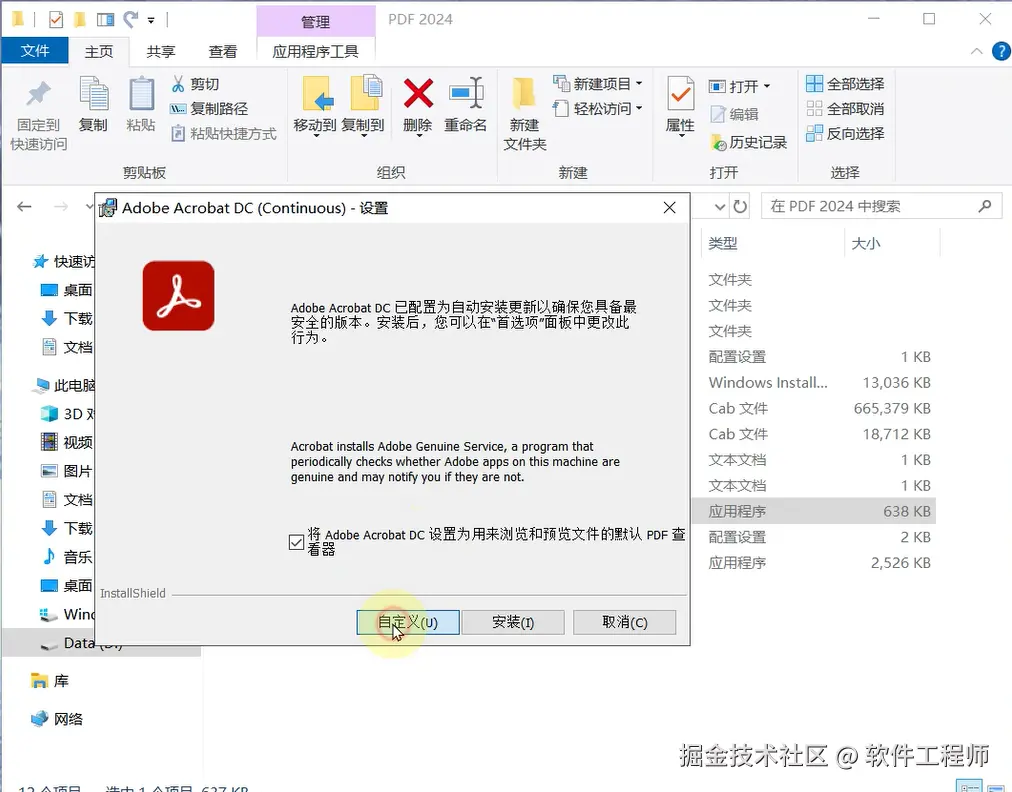Toggle default PDF viewer checkbox in installer
The height and width of the screenshot is (792, 1012).
tap(296, 542)
